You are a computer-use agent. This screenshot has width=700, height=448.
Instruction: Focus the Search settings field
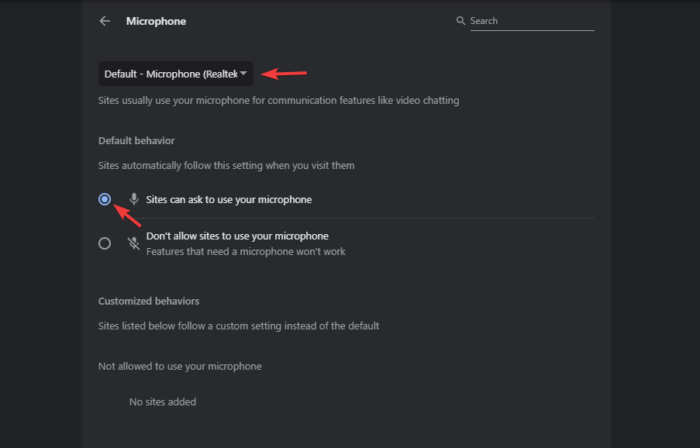(x=530, y=21)
